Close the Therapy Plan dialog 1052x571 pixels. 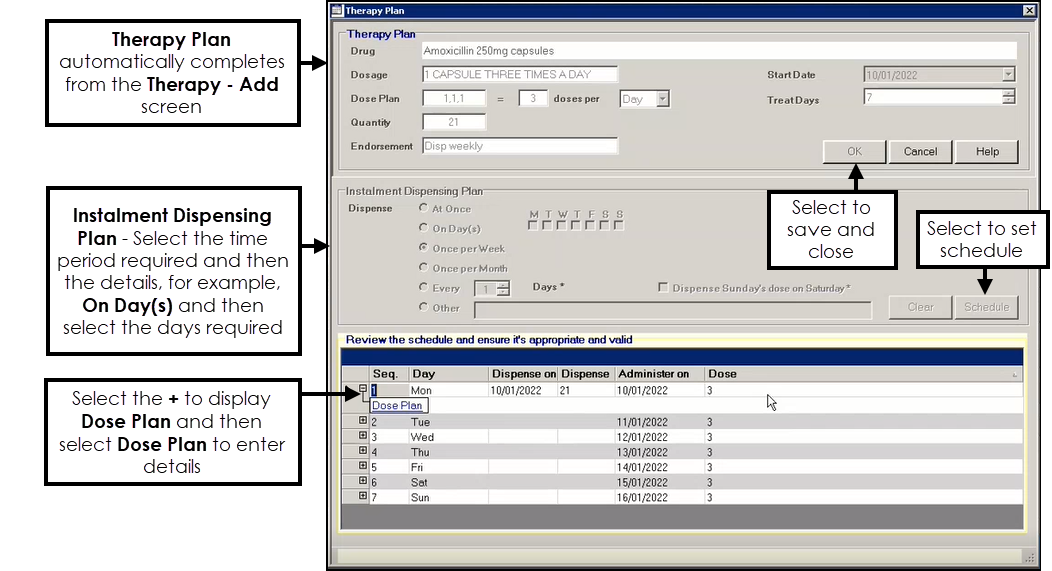click(1029, 10)
